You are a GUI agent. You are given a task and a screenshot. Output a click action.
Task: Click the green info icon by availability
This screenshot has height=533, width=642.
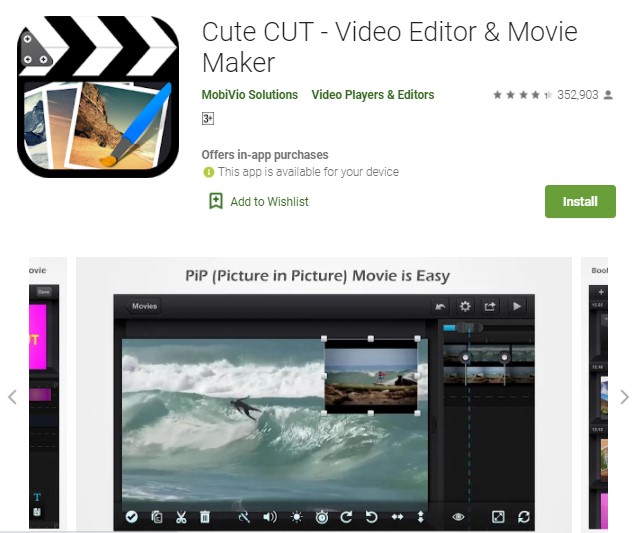(x=208, y=172)
